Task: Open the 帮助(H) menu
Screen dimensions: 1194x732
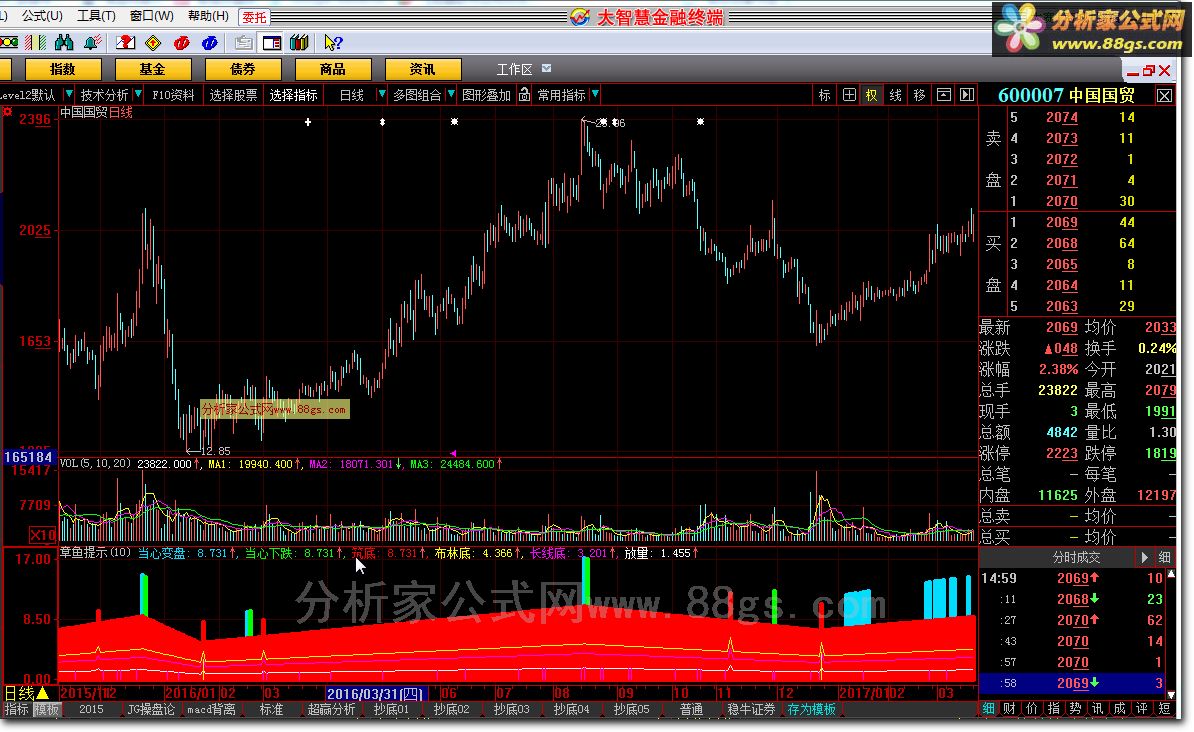Action: click(208, 16)
